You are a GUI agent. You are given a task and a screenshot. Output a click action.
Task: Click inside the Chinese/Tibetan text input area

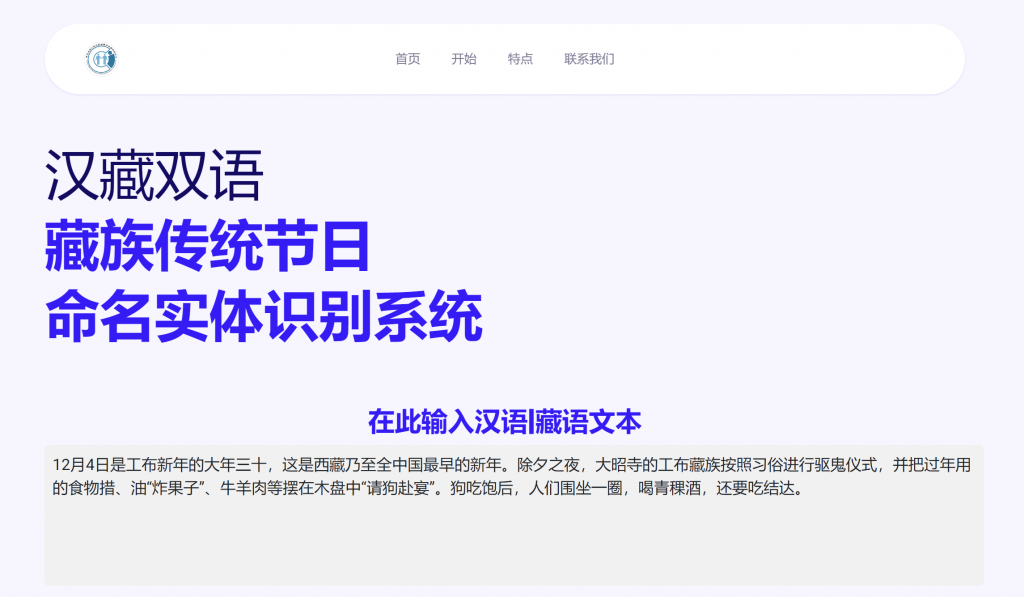coord(514,515)
